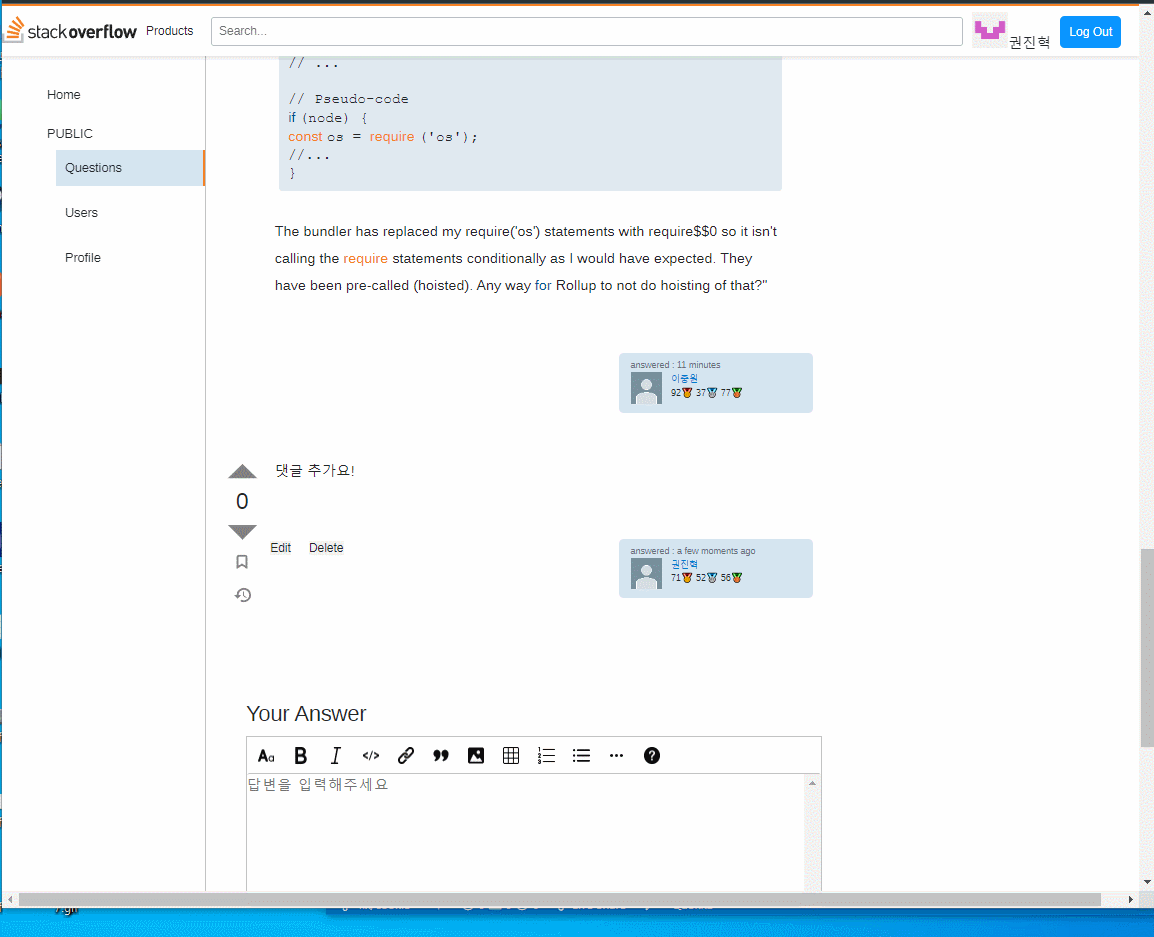1154x937 pixels.
Task: Click avatar in the few moments ago card
Action: (646, 573)
